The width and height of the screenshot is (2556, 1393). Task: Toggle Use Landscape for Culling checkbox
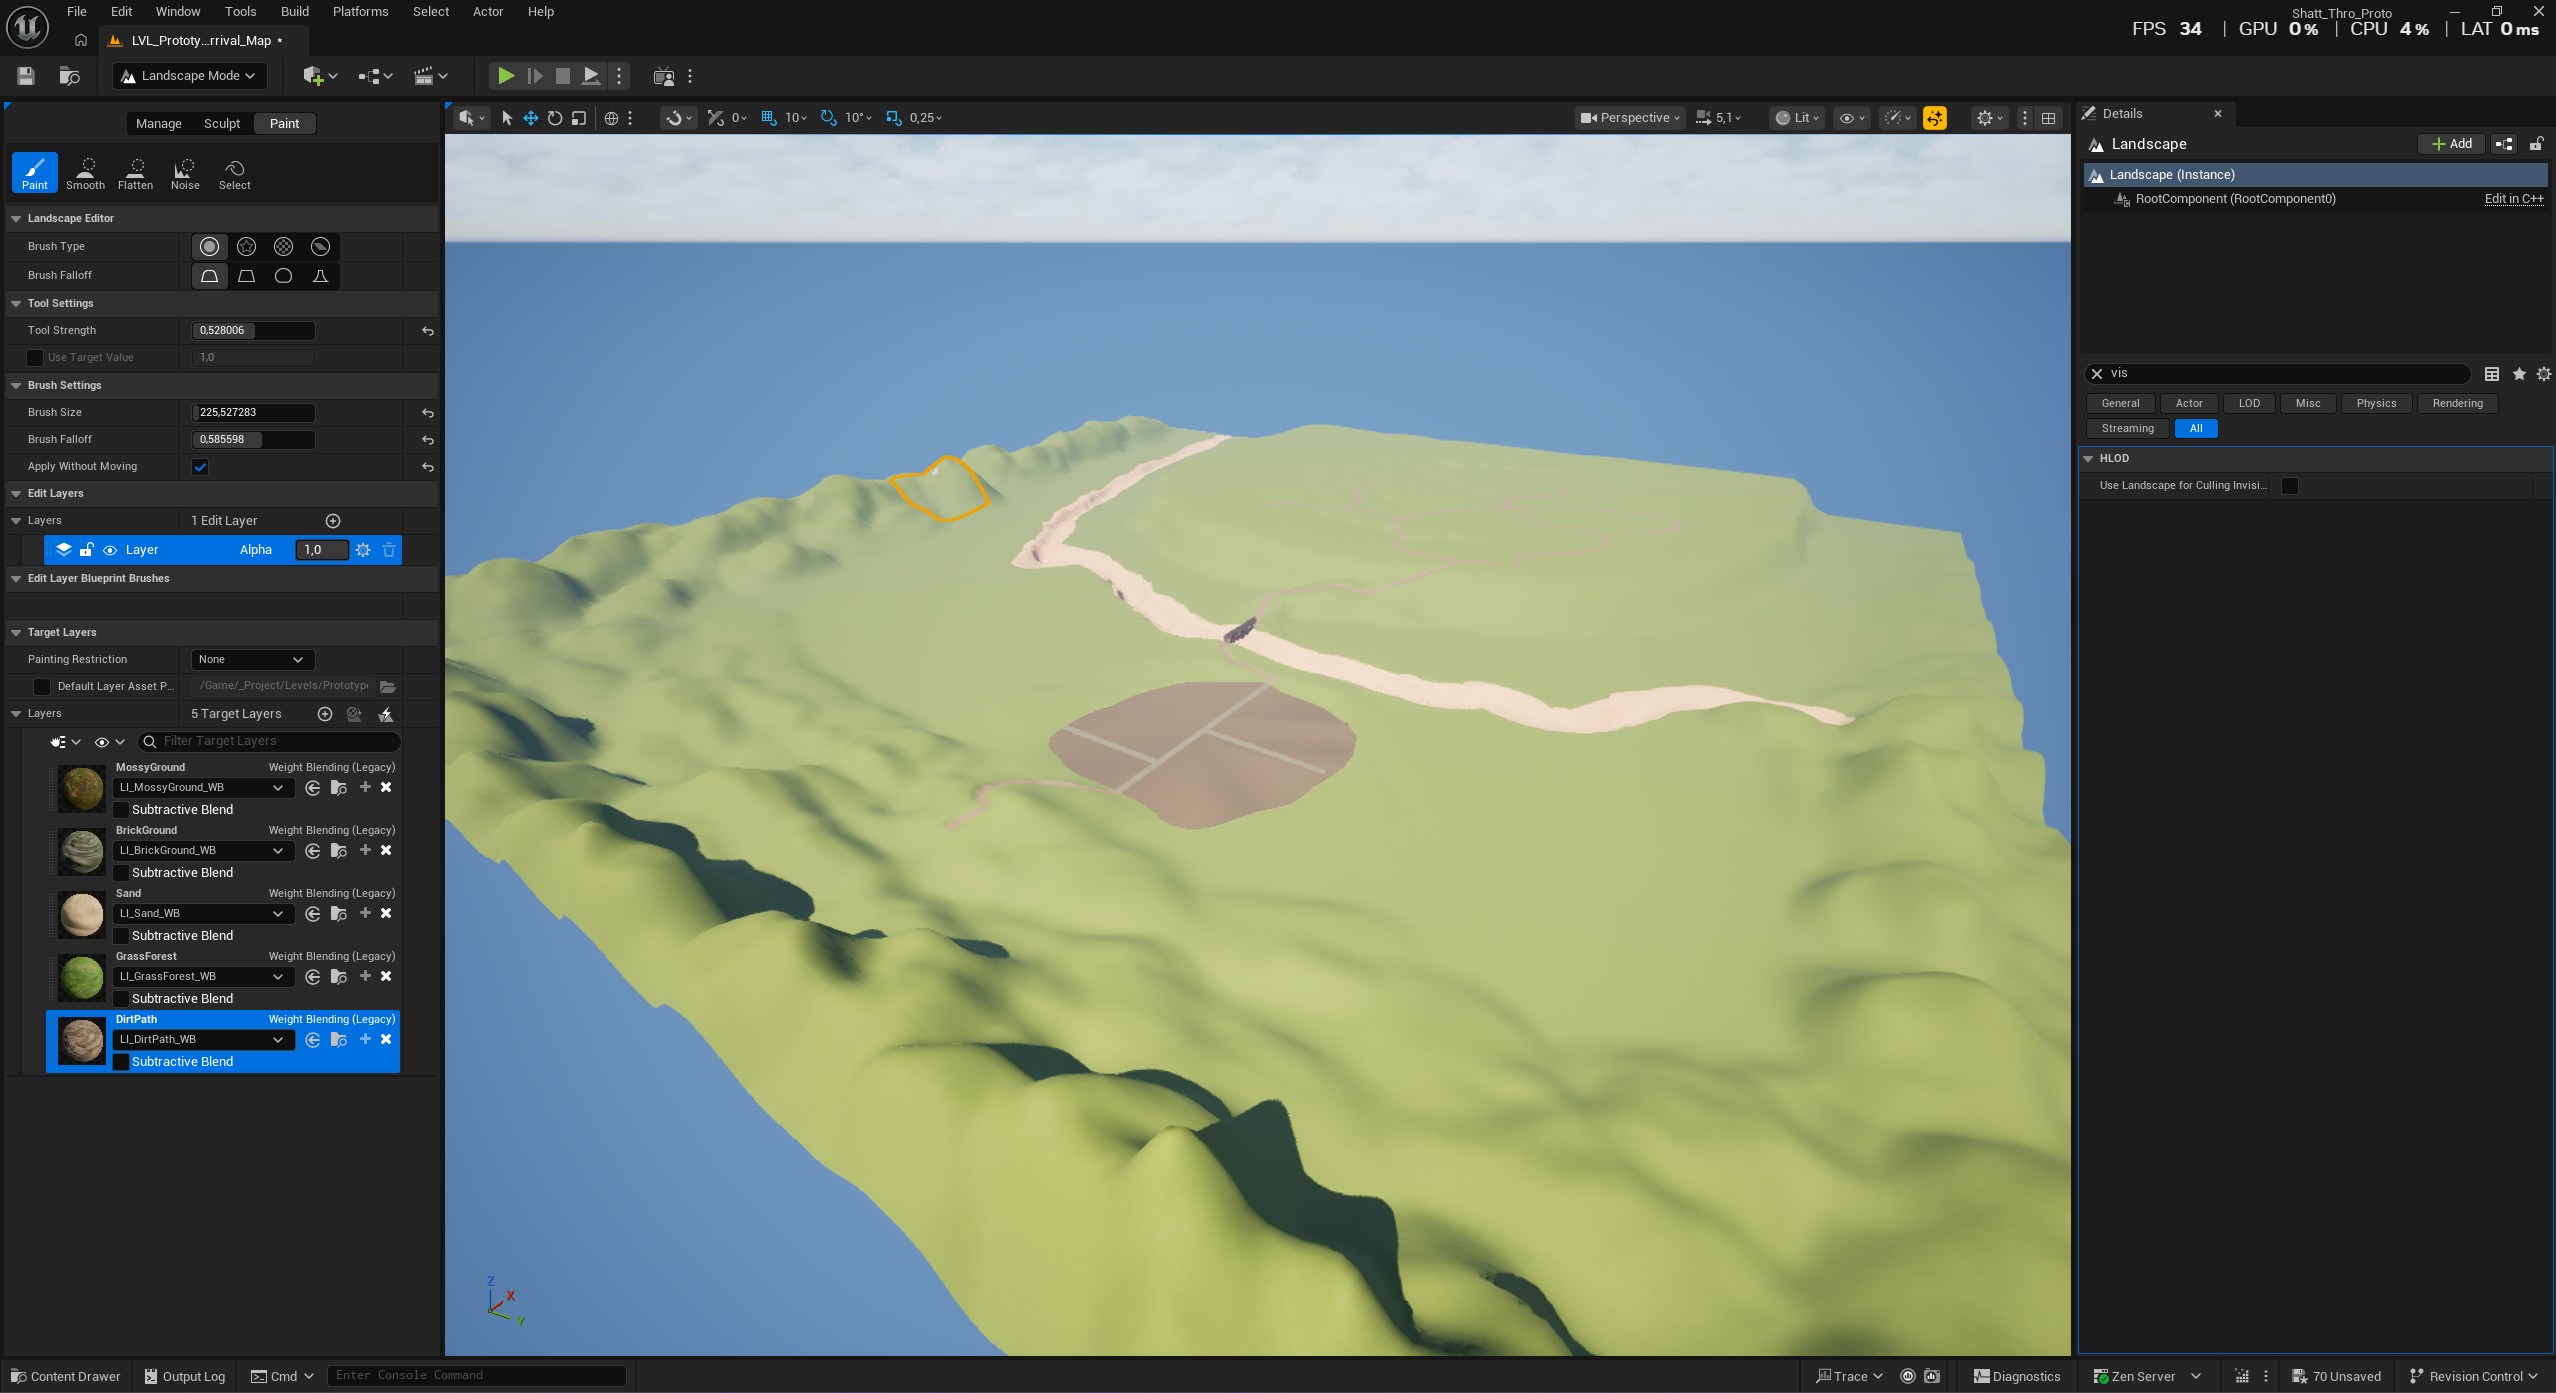tap(2290, 486)
